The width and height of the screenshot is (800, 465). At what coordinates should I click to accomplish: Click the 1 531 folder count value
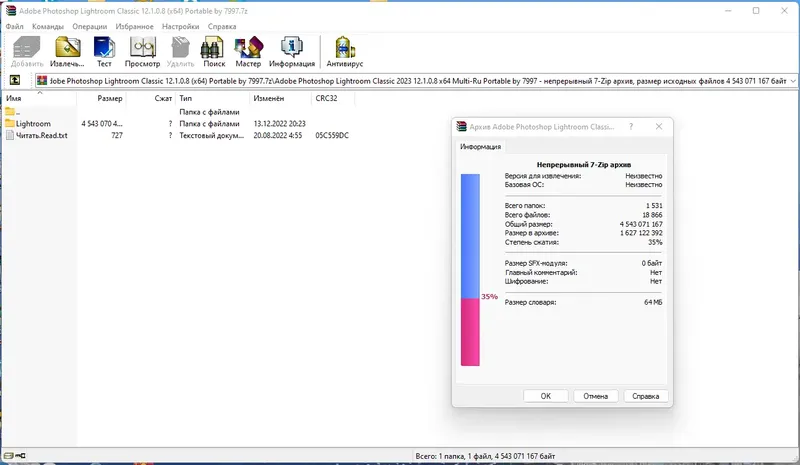coord(654,206)
